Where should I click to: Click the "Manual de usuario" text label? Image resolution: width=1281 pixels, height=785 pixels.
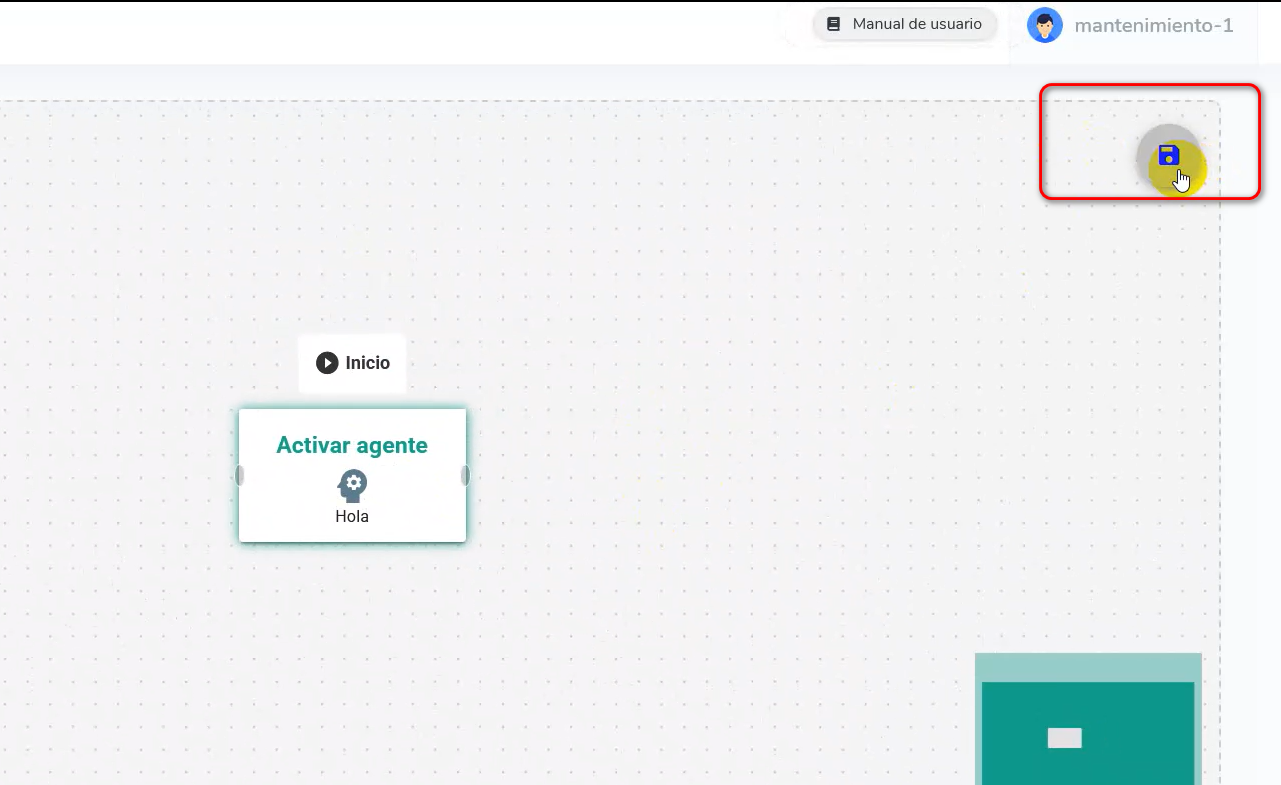pos(917,24)
